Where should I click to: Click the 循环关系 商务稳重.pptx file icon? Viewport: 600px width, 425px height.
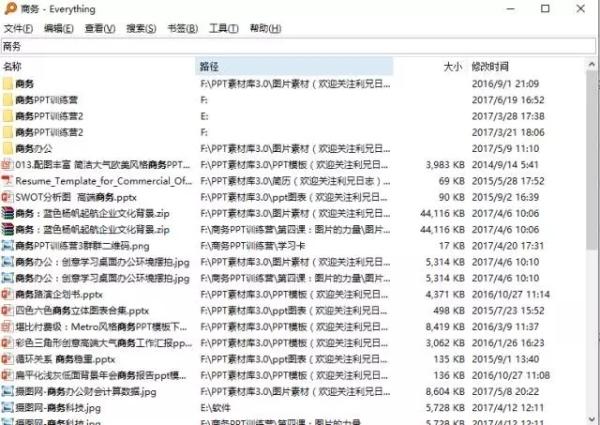point(7,358)
